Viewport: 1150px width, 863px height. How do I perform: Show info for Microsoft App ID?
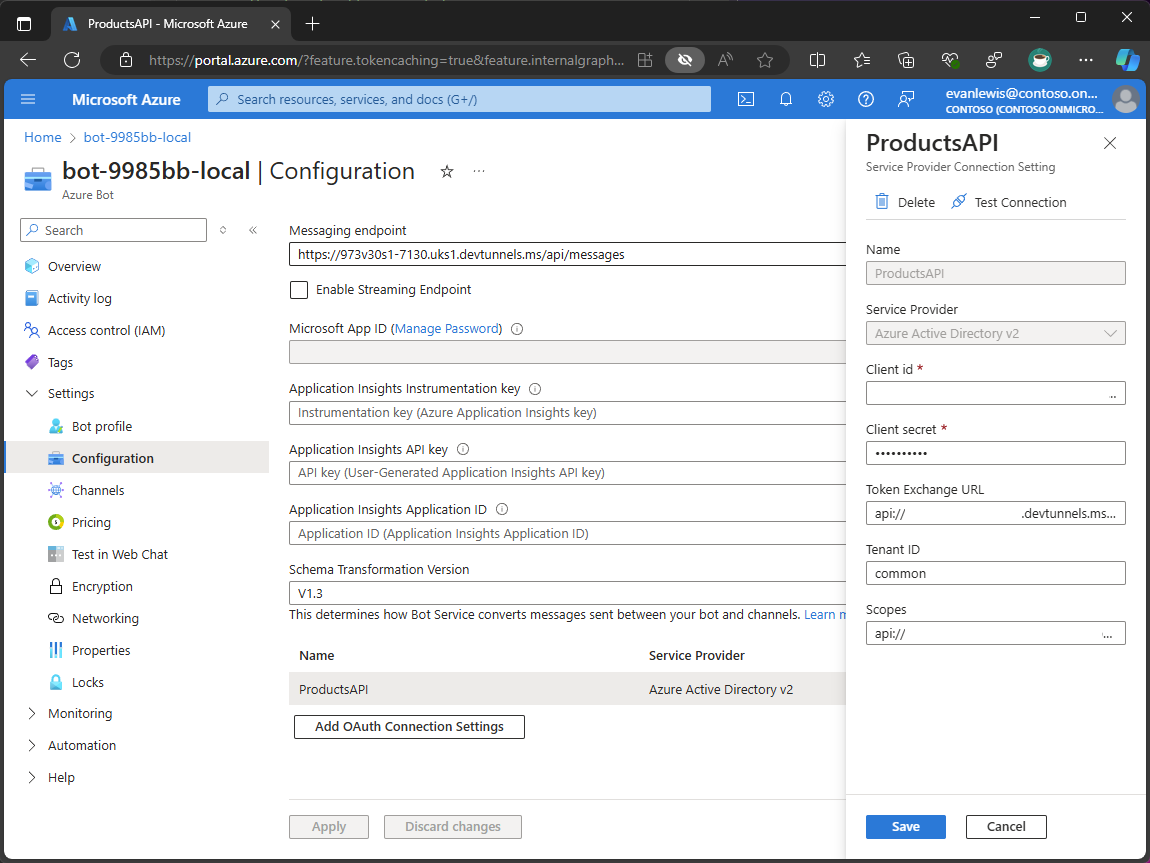pos(517,329)
